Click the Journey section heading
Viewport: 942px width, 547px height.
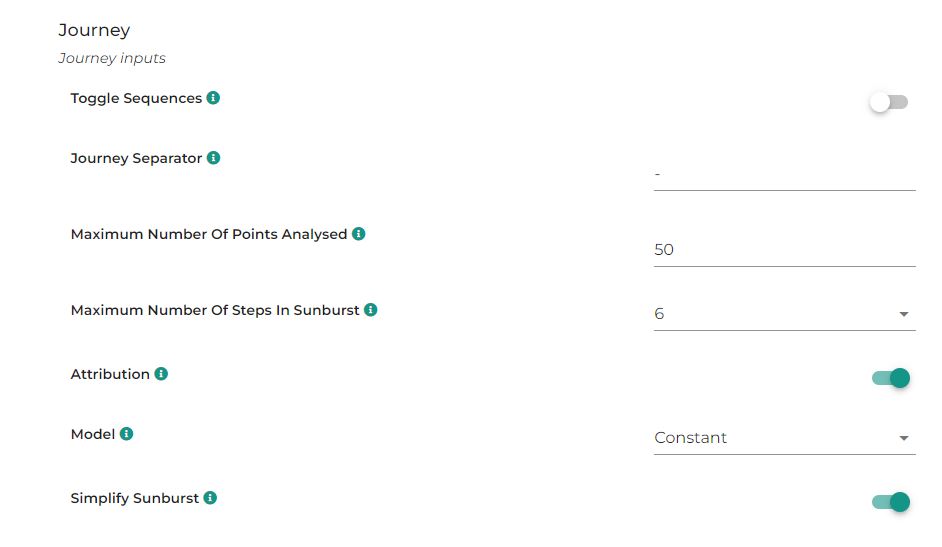[x=94, y=30]
